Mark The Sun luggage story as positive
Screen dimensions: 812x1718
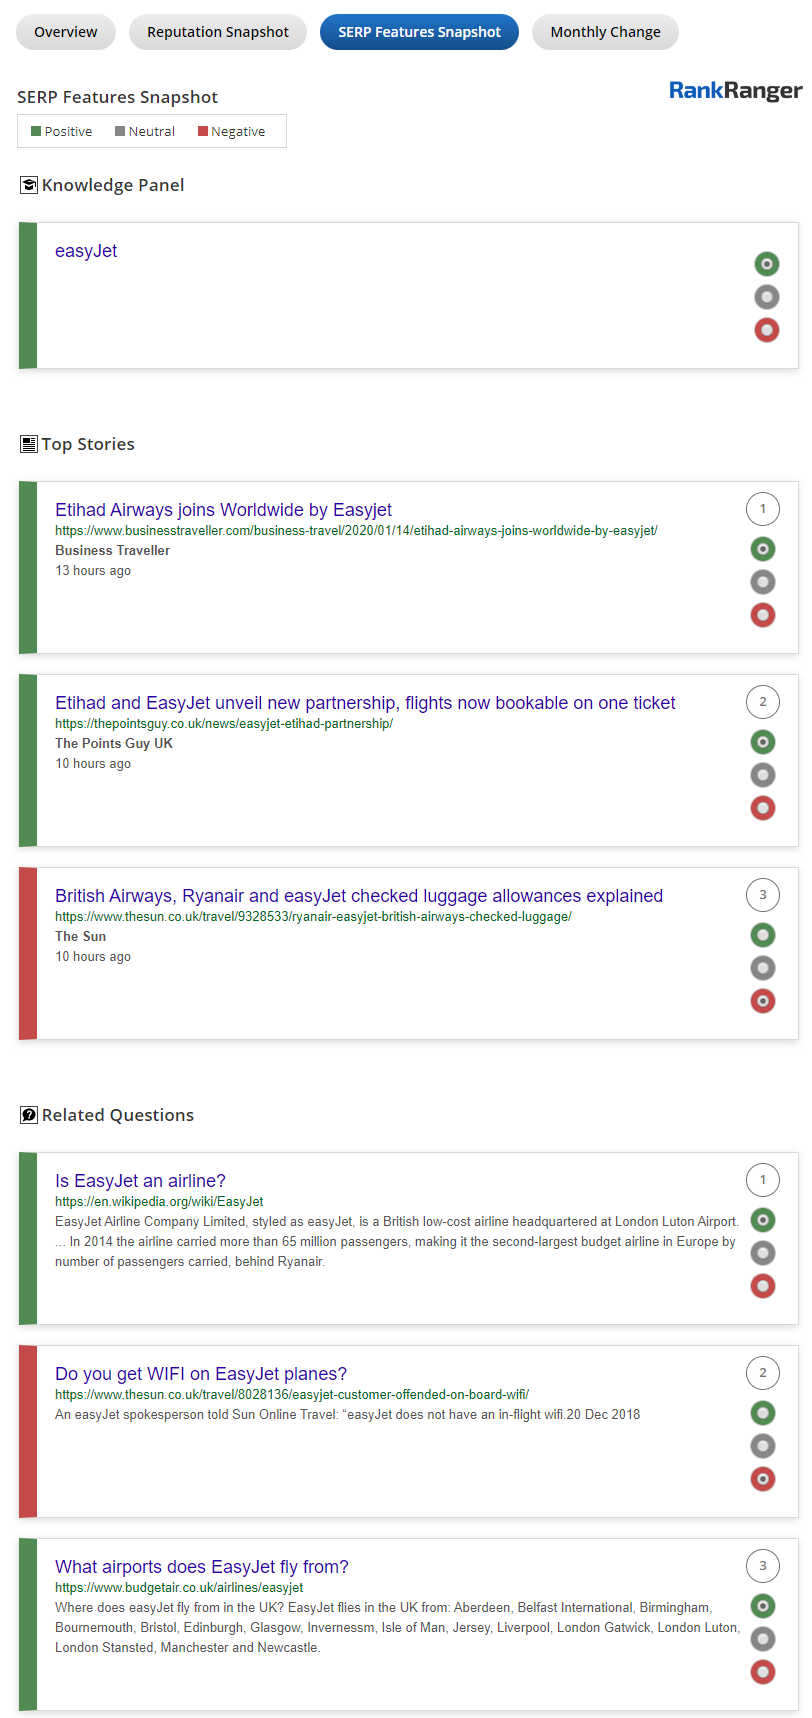(763, 935)
